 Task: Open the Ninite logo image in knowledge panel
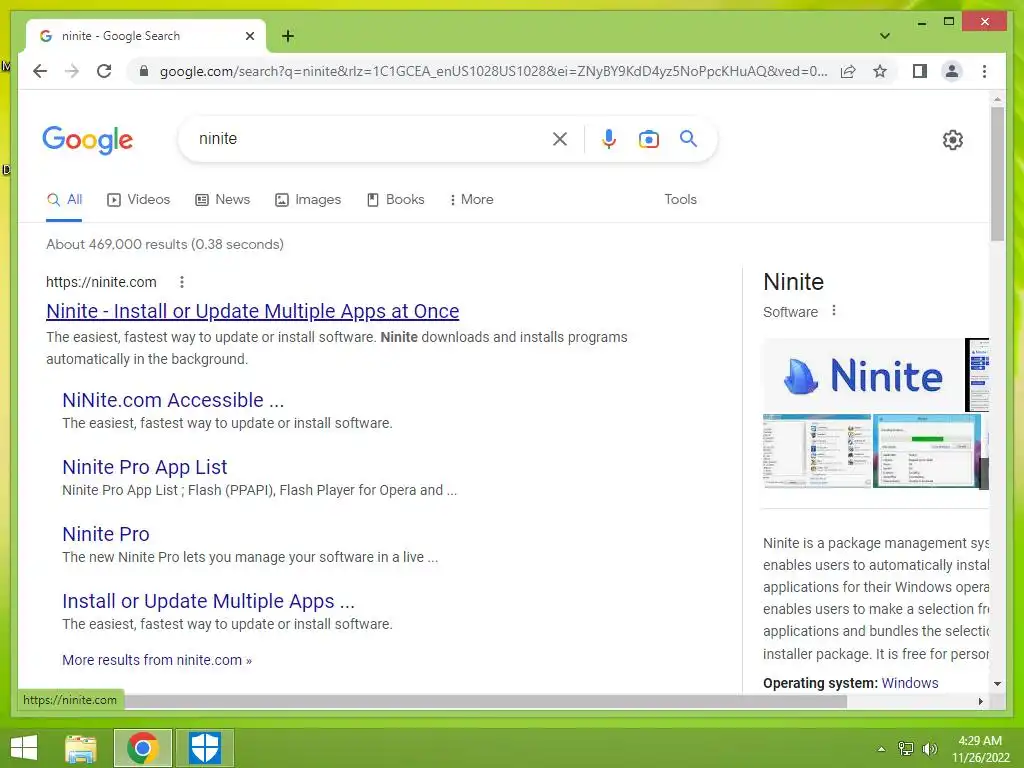coord(862,376)
